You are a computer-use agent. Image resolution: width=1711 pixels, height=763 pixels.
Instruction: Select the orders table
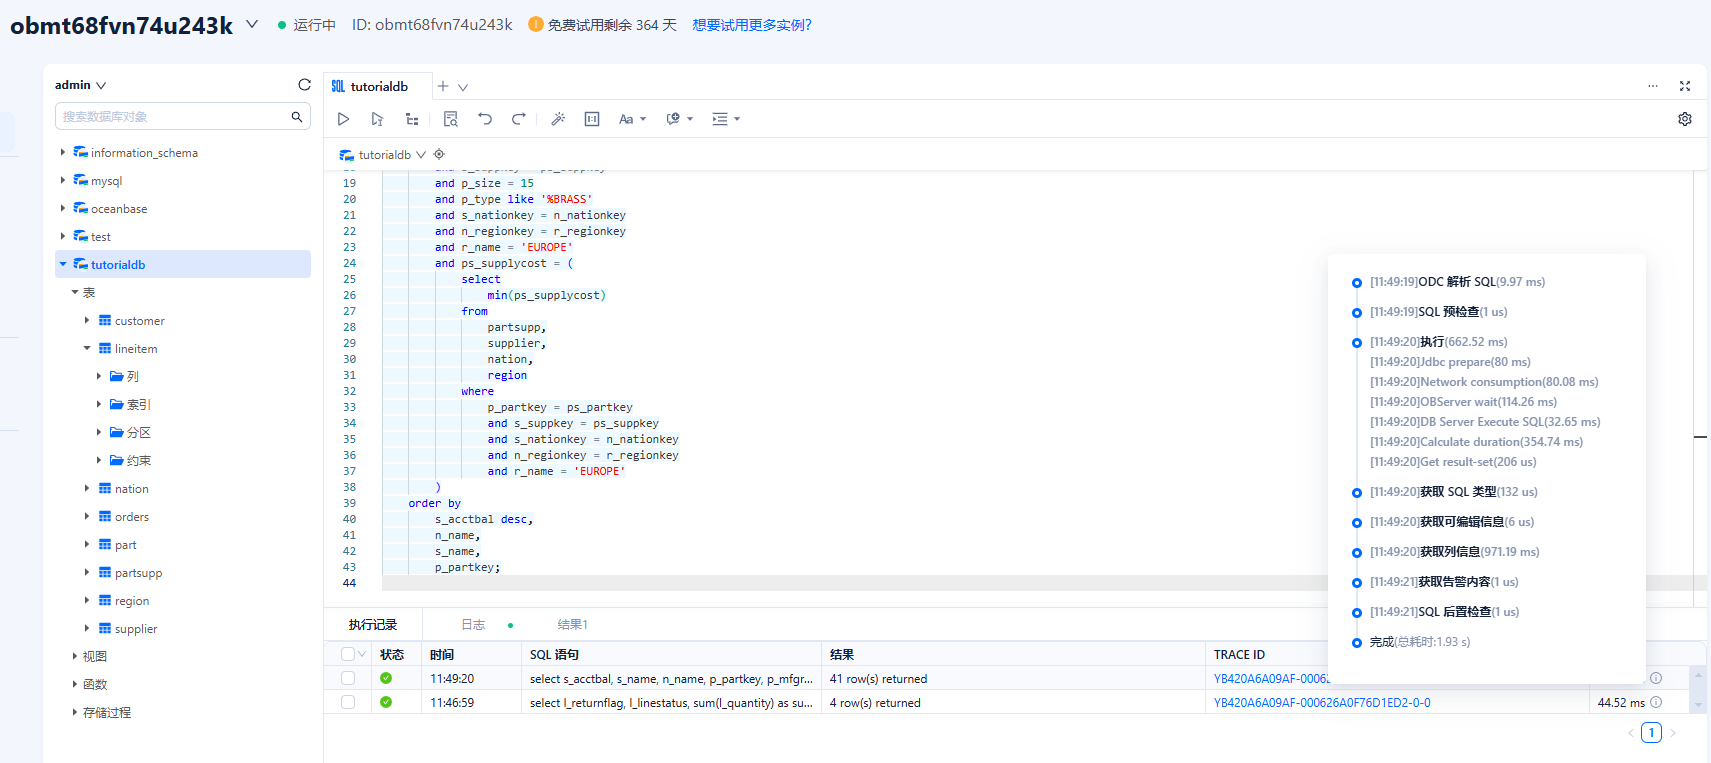(x=131, y=517)
